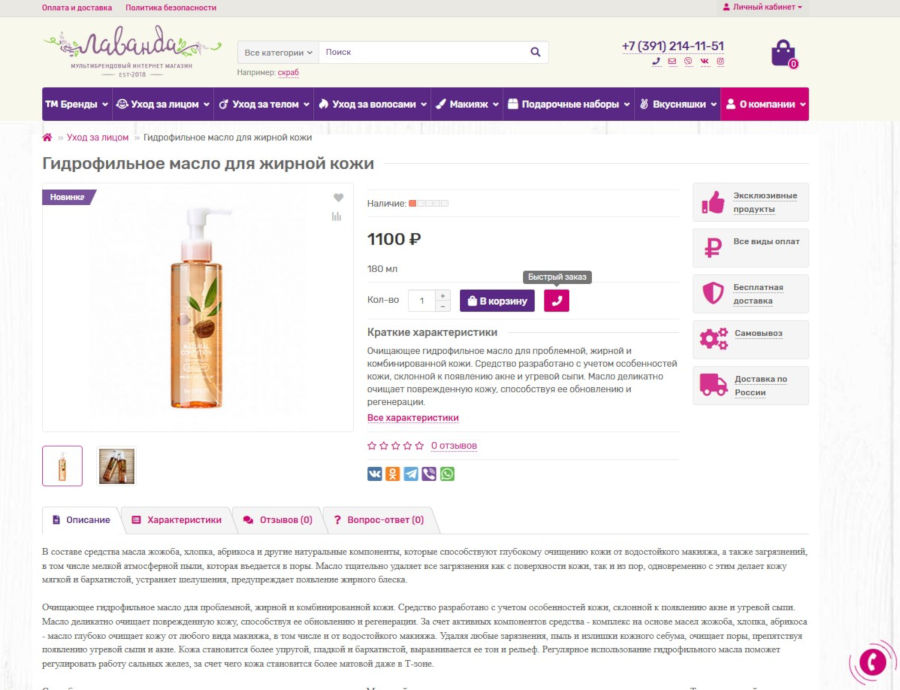
Task: Open the Все характеристики link
Action: (x=413, y=418)
